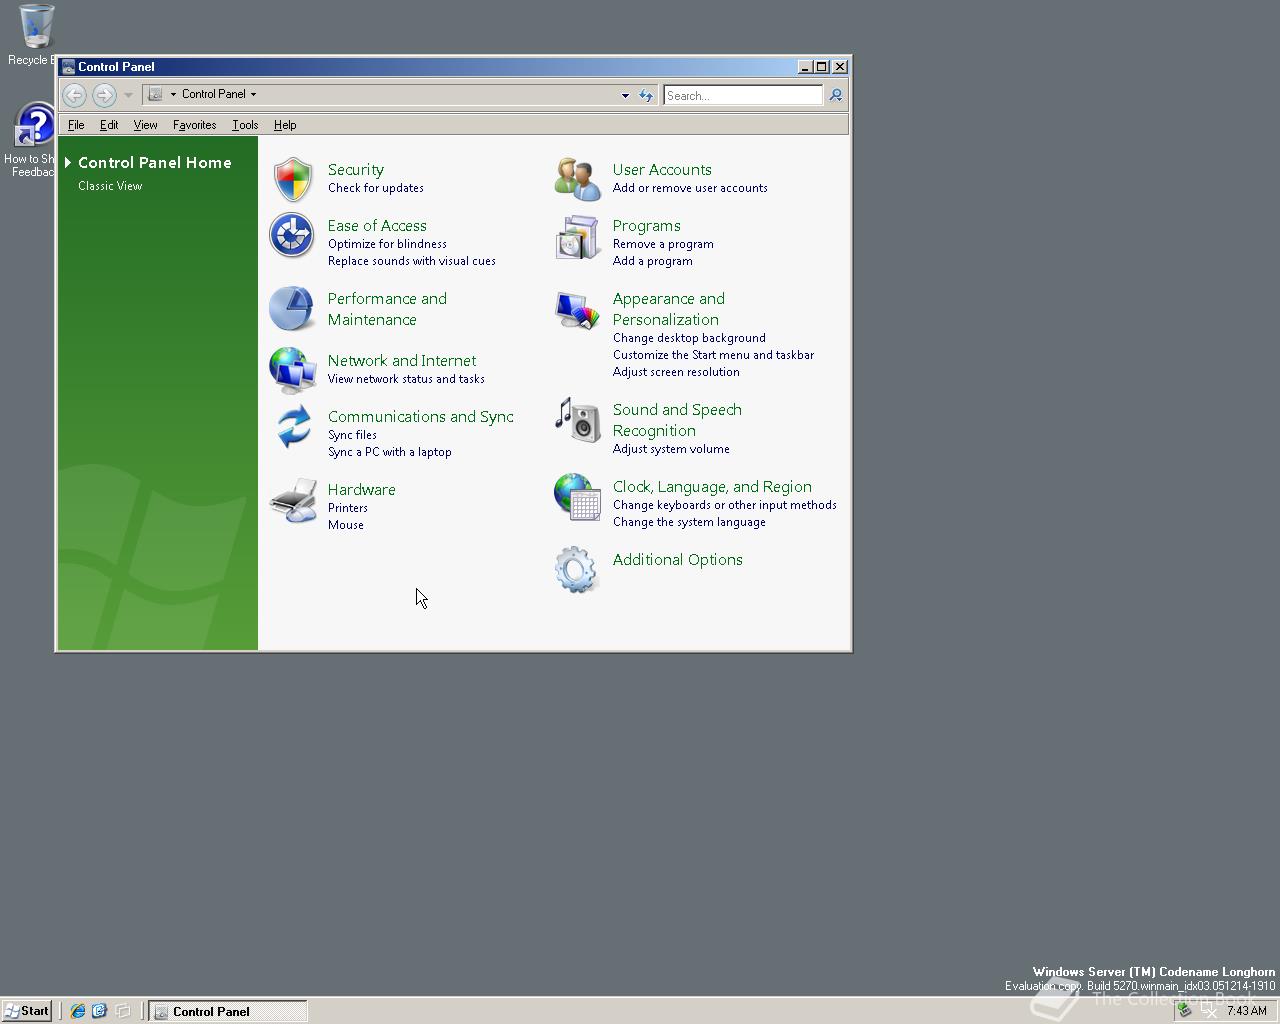The width and height of the screenshot is (1280, 1024).
Task: Select Control Panel Home in sidebar
Action: tap(155, 163)
